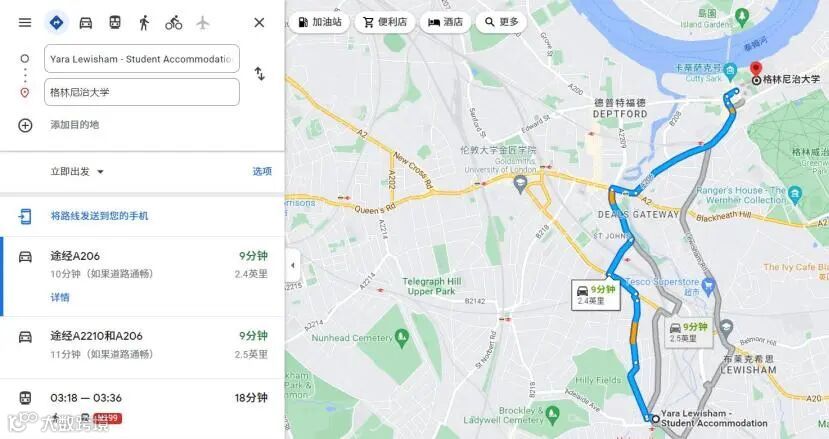Image resolution: width=829 pixels, height=439 pixels.
Task: Select public transit travel mode icon
Action: pos(115,23)
